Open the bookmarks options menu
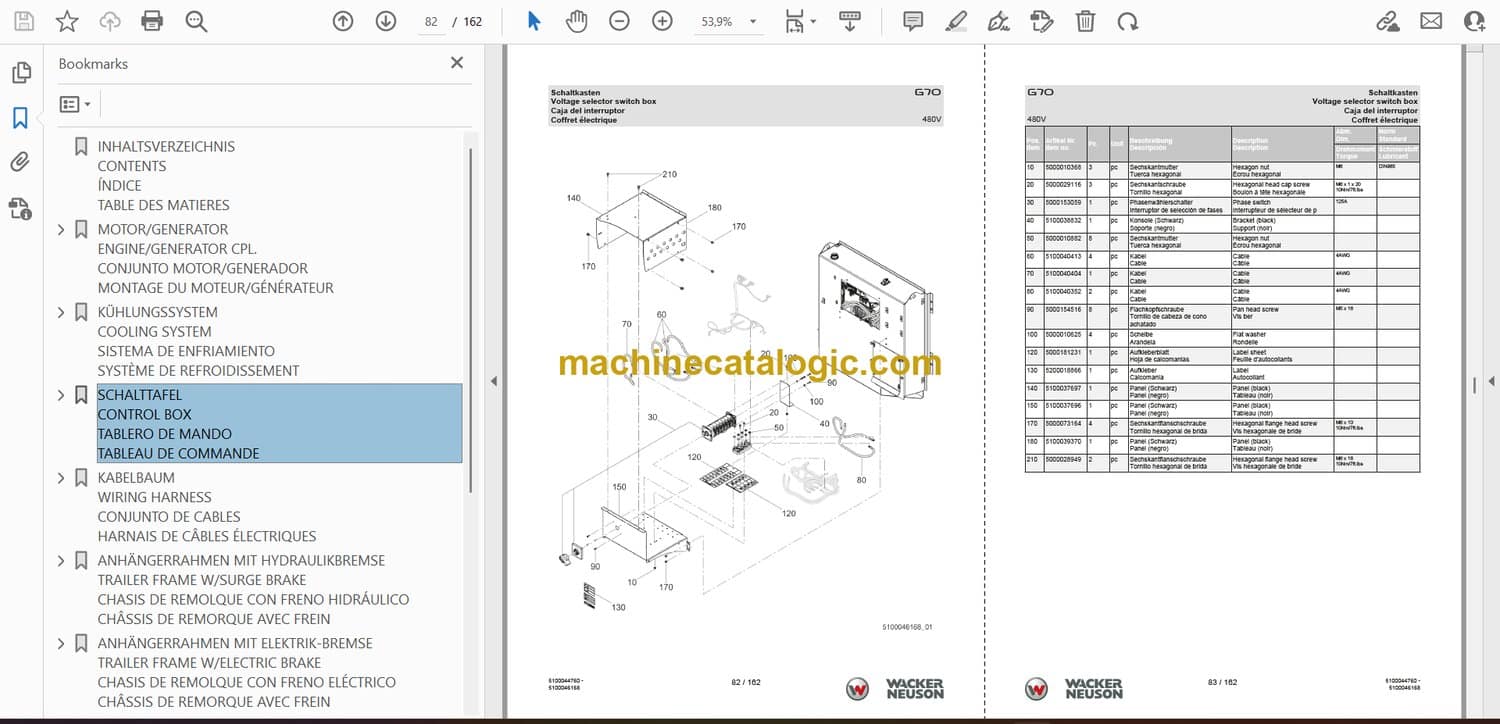Viewport: 1500px width, 724px height. [x=75, y=104]
